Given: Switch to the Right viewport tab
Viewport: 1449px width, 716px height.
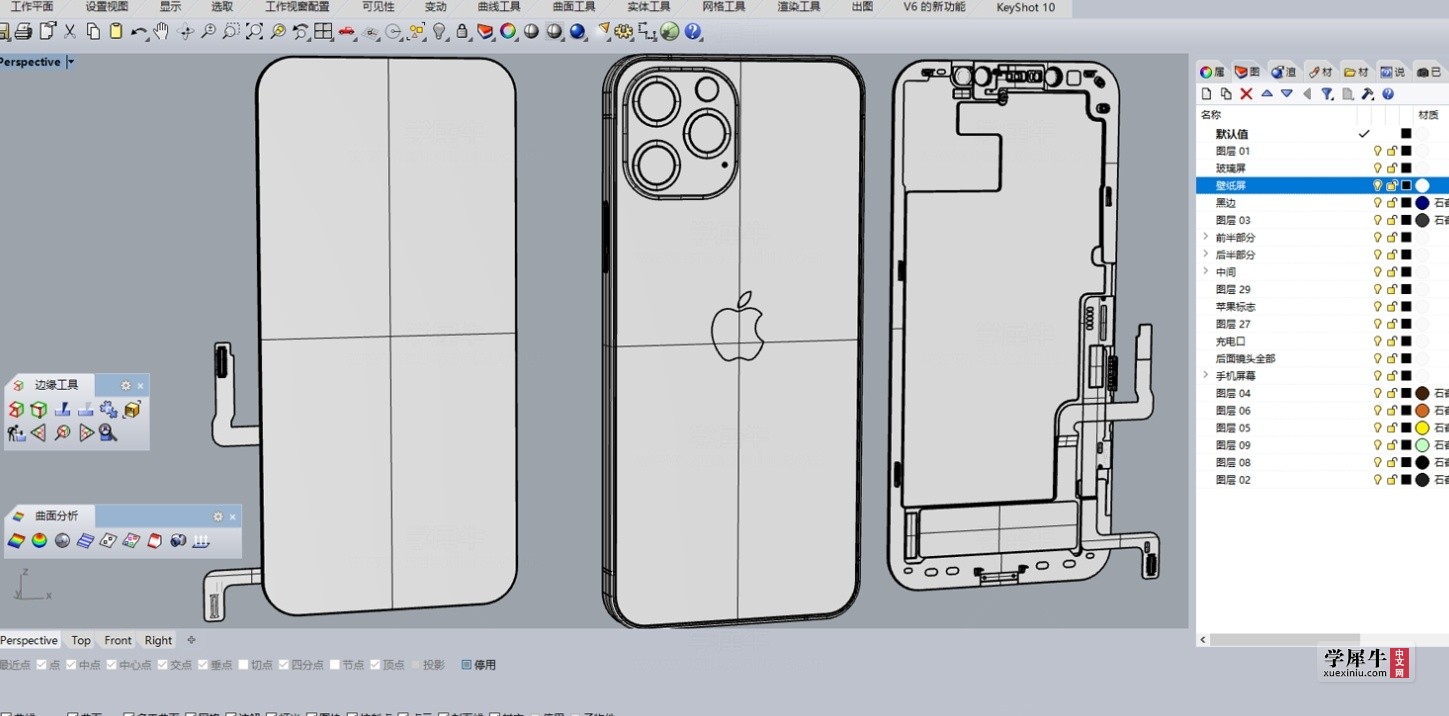Looking at the screenshot, I should click(158, 640).
